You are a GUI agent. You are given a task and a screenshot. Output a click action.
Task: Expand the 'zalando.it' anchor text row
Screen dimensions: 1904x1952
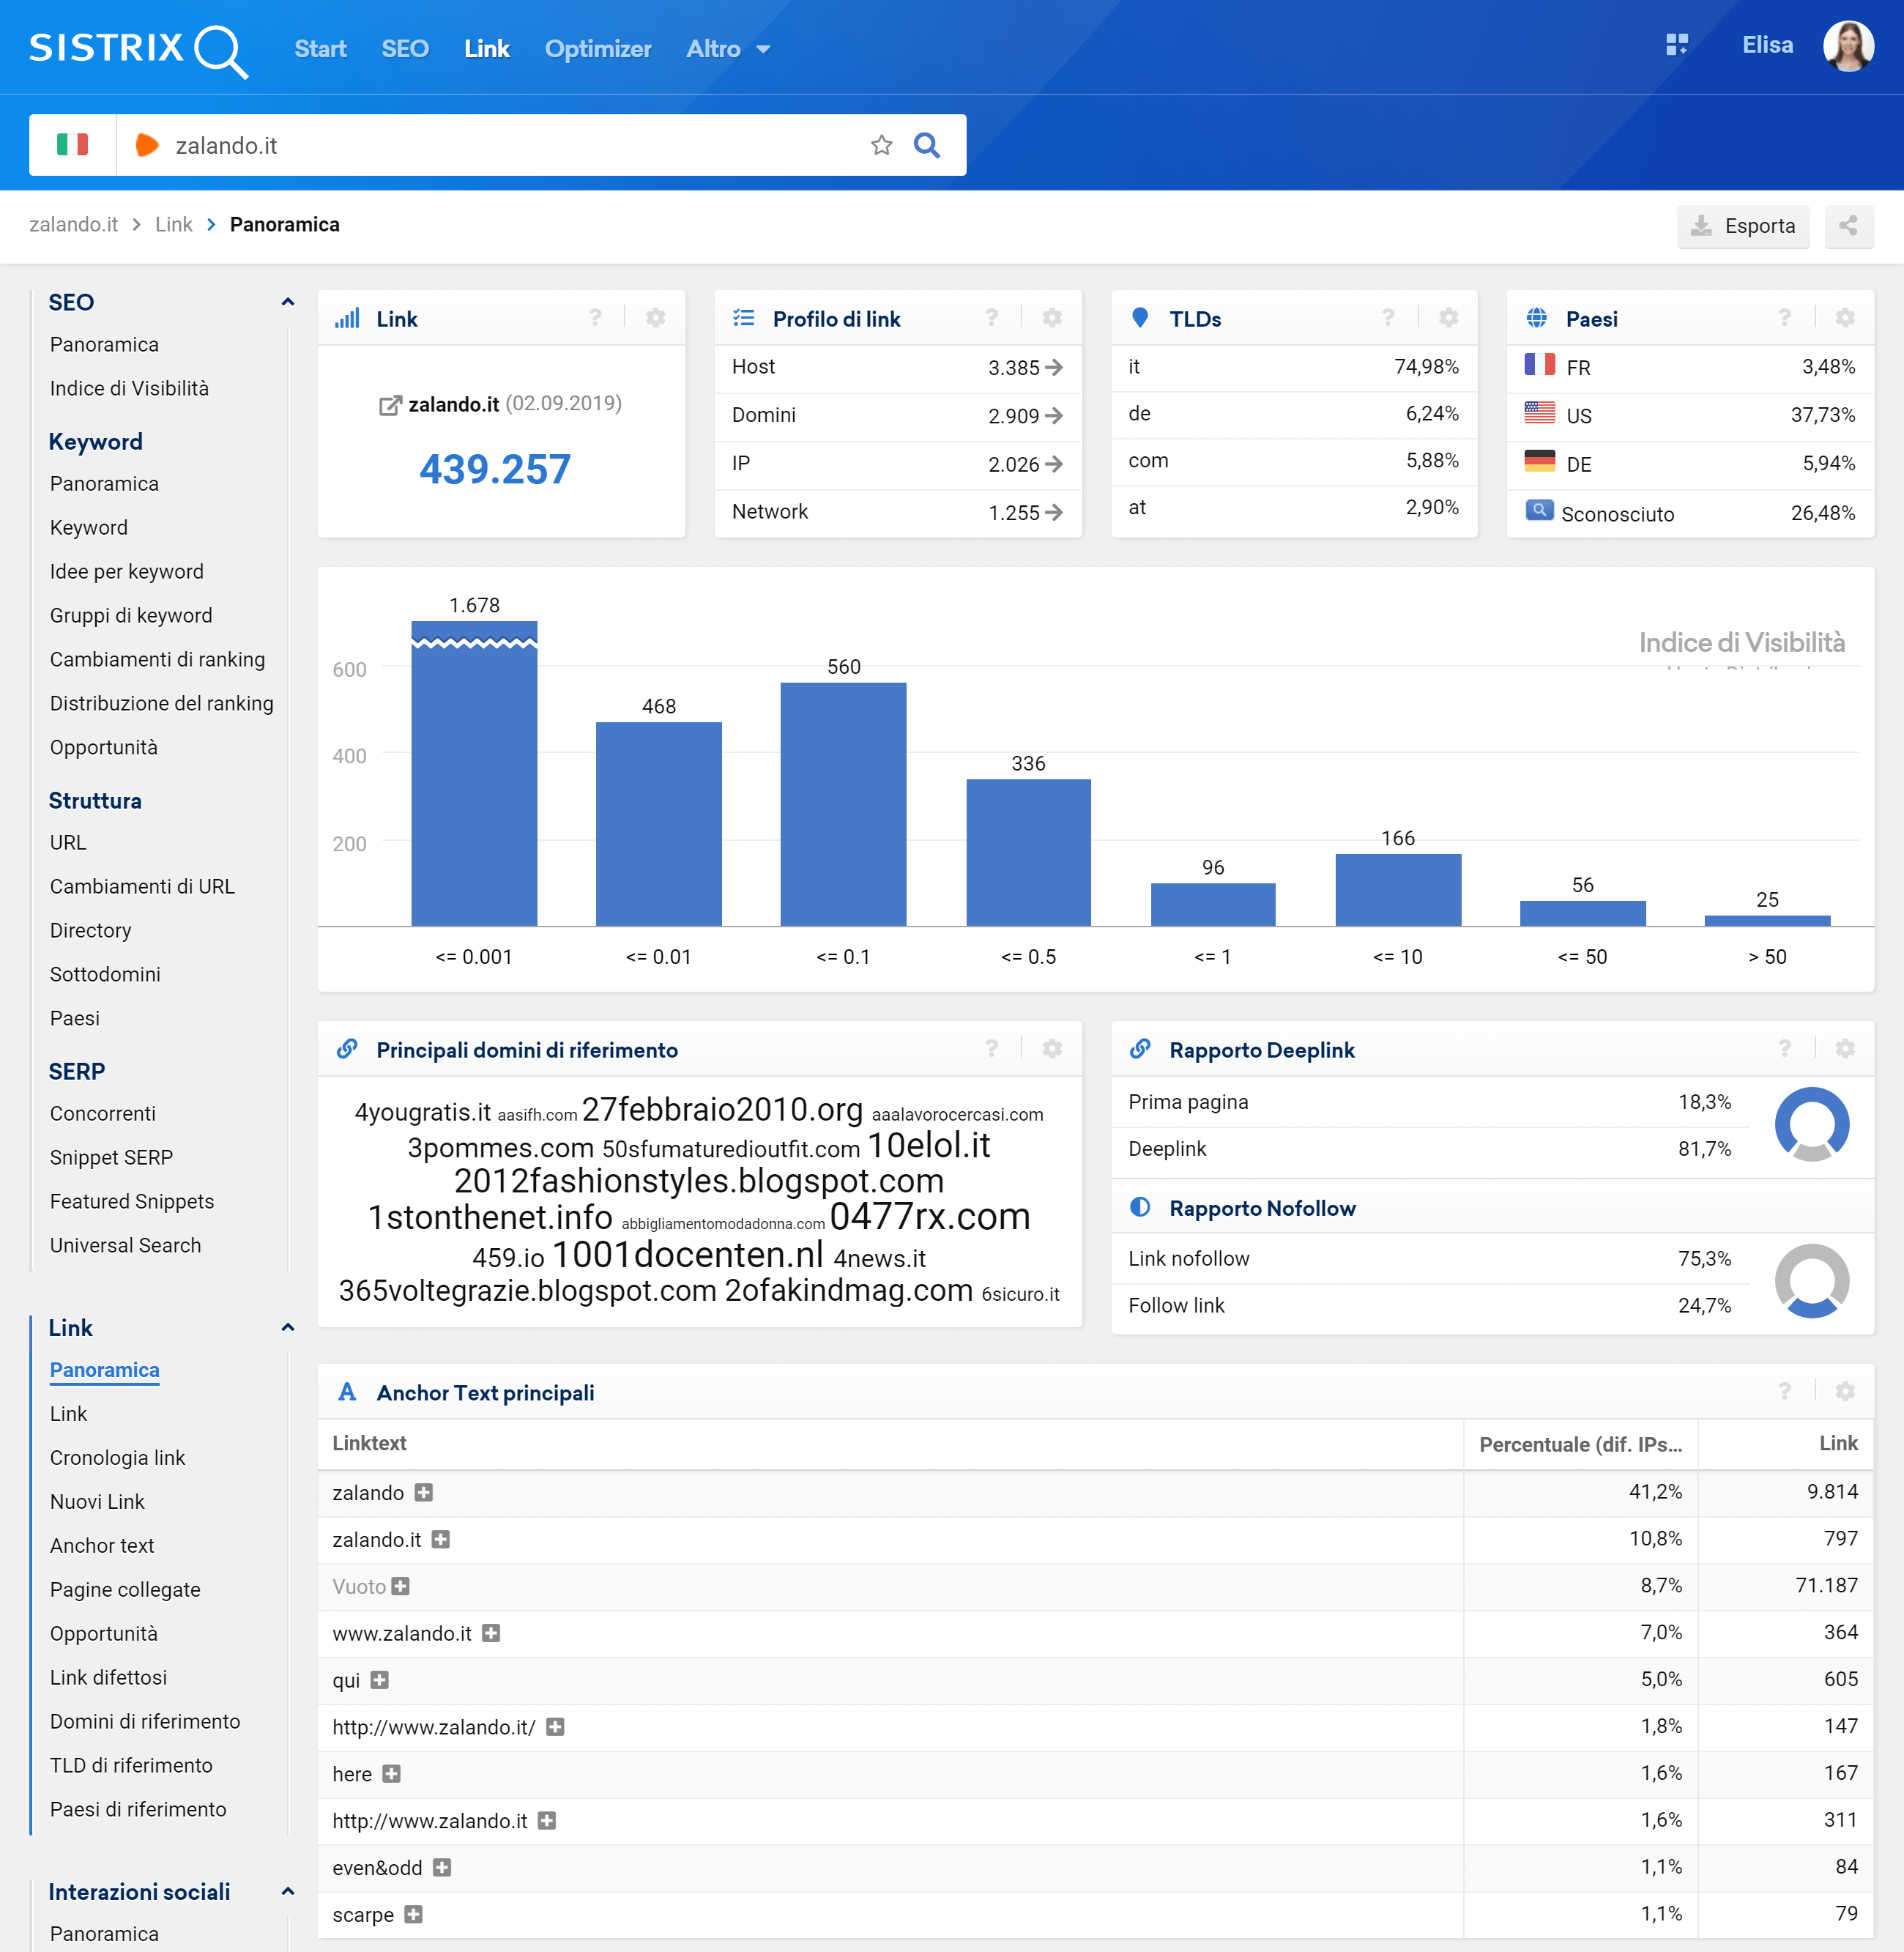tap(440, 1539)
